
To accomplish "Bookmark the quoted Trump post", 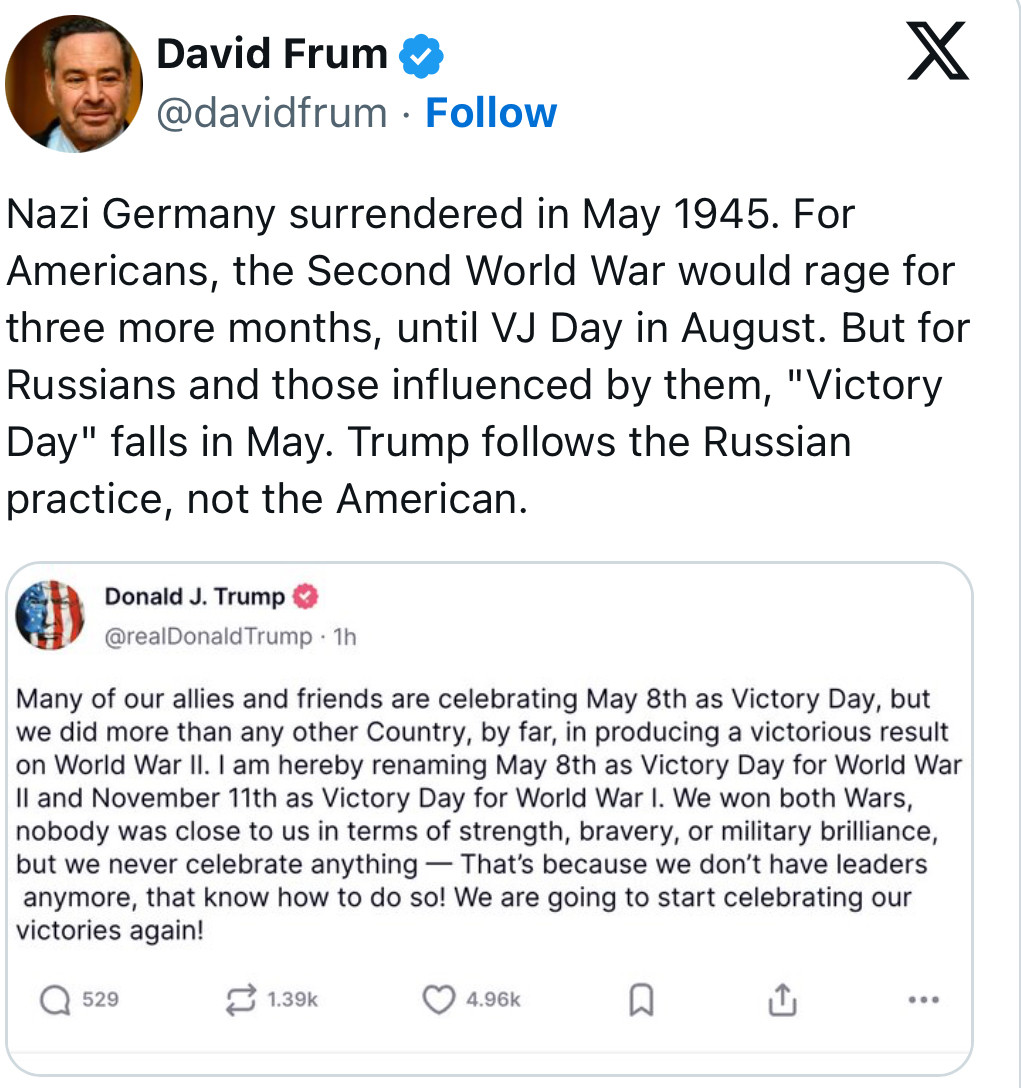I will pyautogui.click(x=641, y=1000).
